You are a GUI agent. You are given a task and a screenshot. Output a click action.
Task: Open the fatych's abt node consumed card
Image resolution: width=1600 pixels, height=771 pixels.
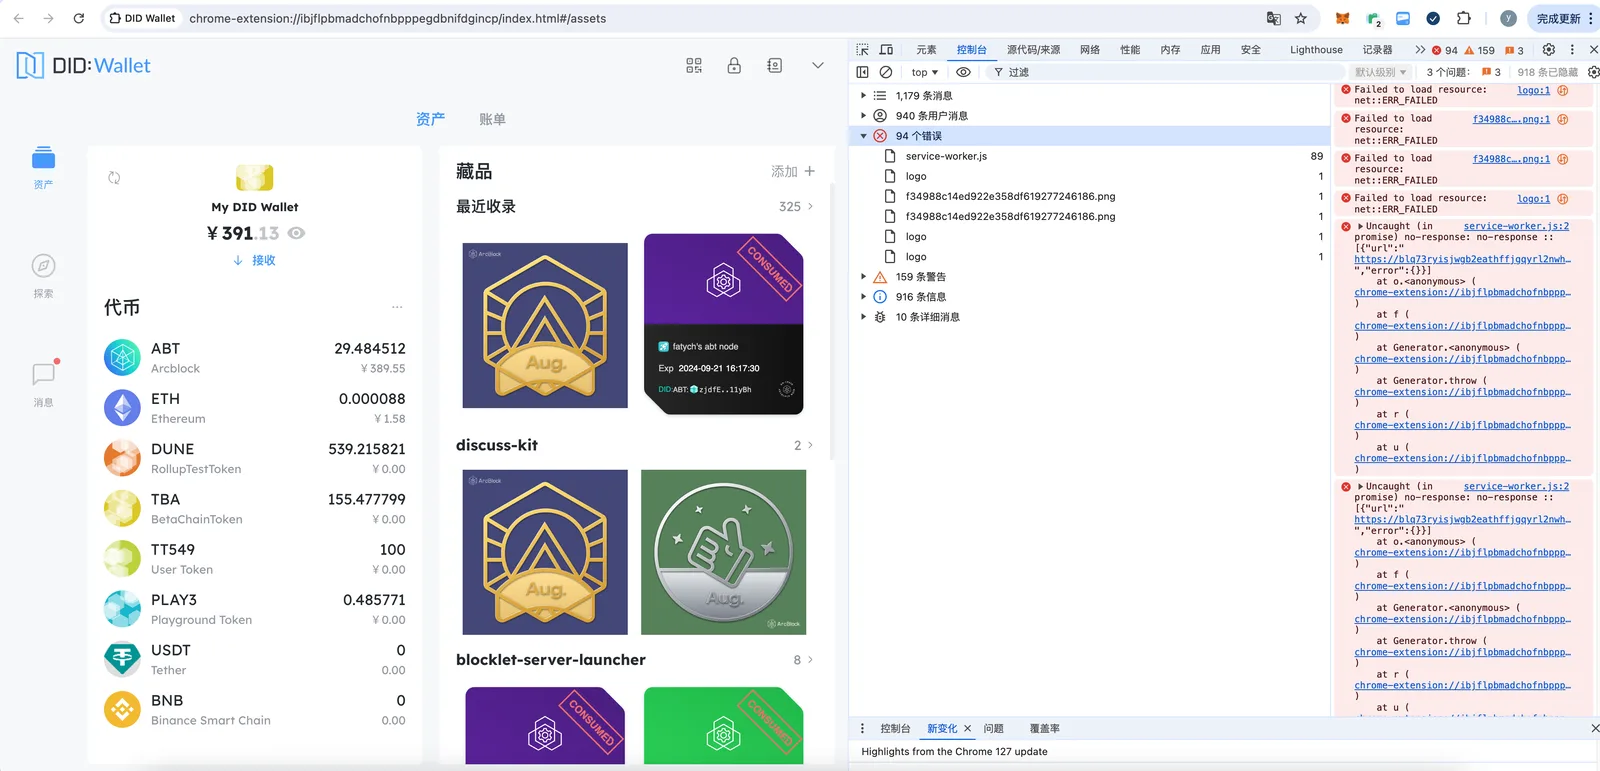tap(723, 324)
